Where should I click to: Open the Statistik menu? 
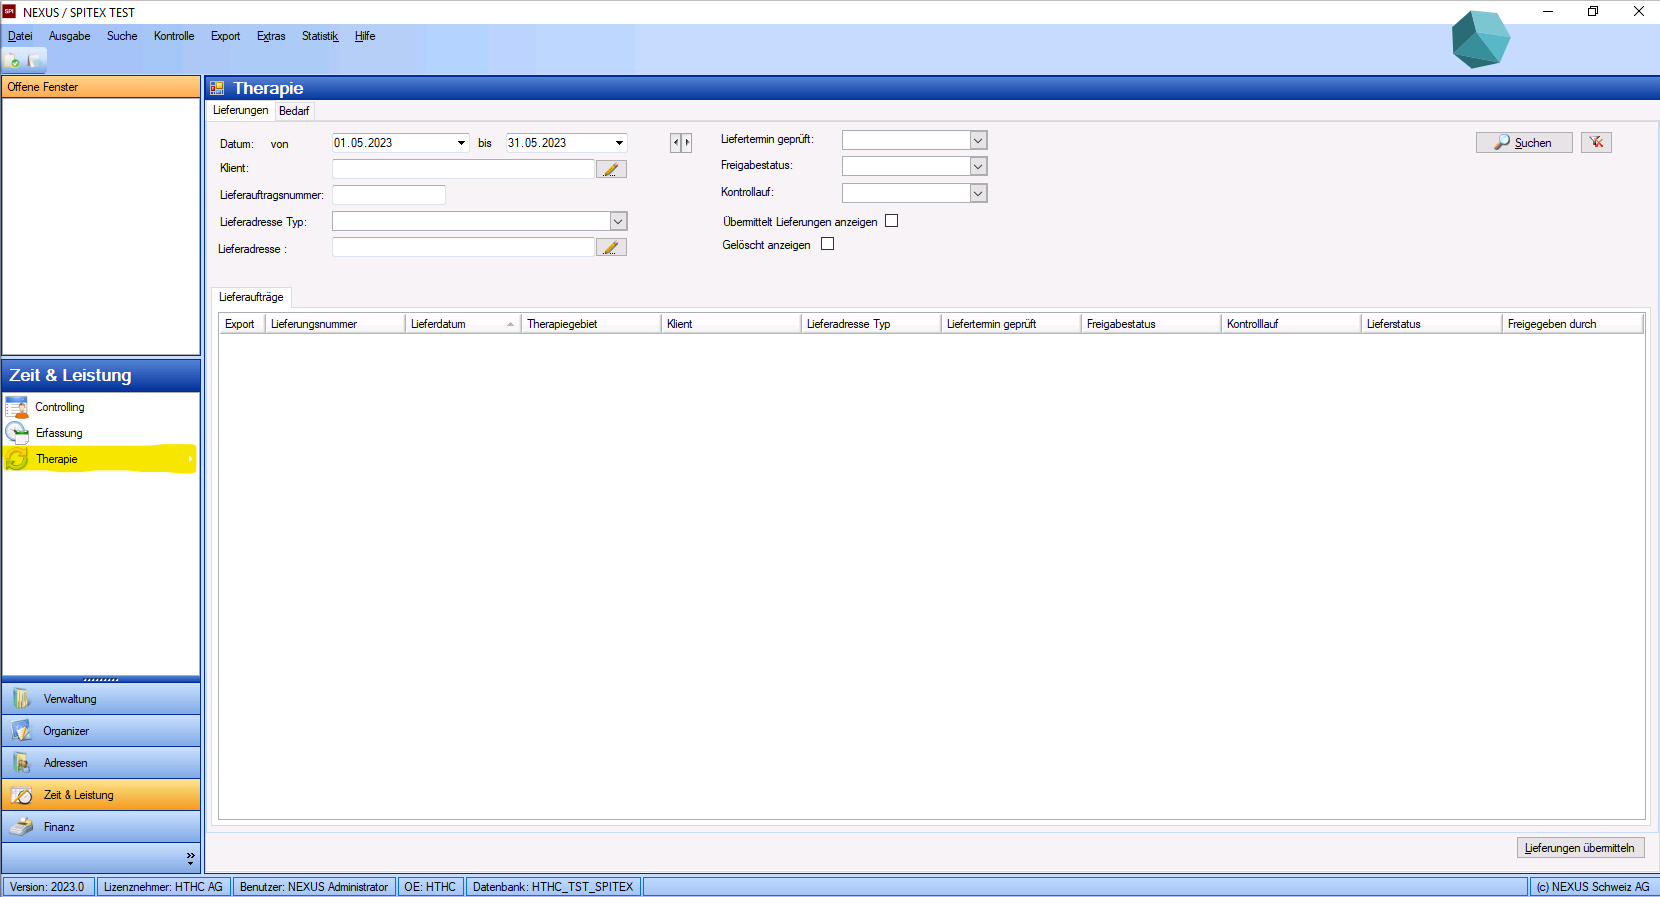[320, 36]
